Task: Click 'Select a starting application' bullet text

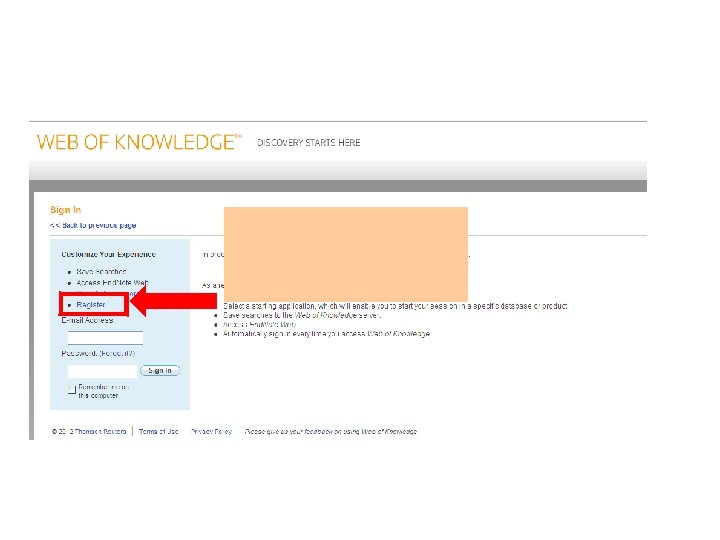Action: [x=395, y=306]
